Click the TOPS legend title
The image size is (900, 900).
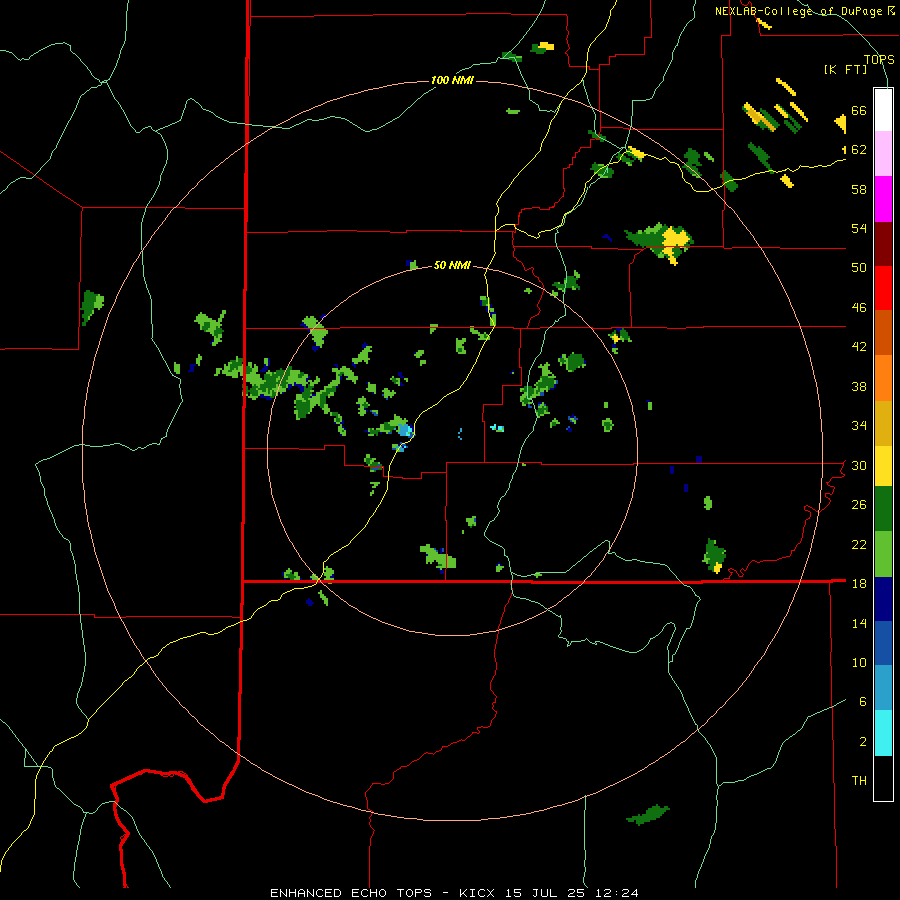coord(879,59)
